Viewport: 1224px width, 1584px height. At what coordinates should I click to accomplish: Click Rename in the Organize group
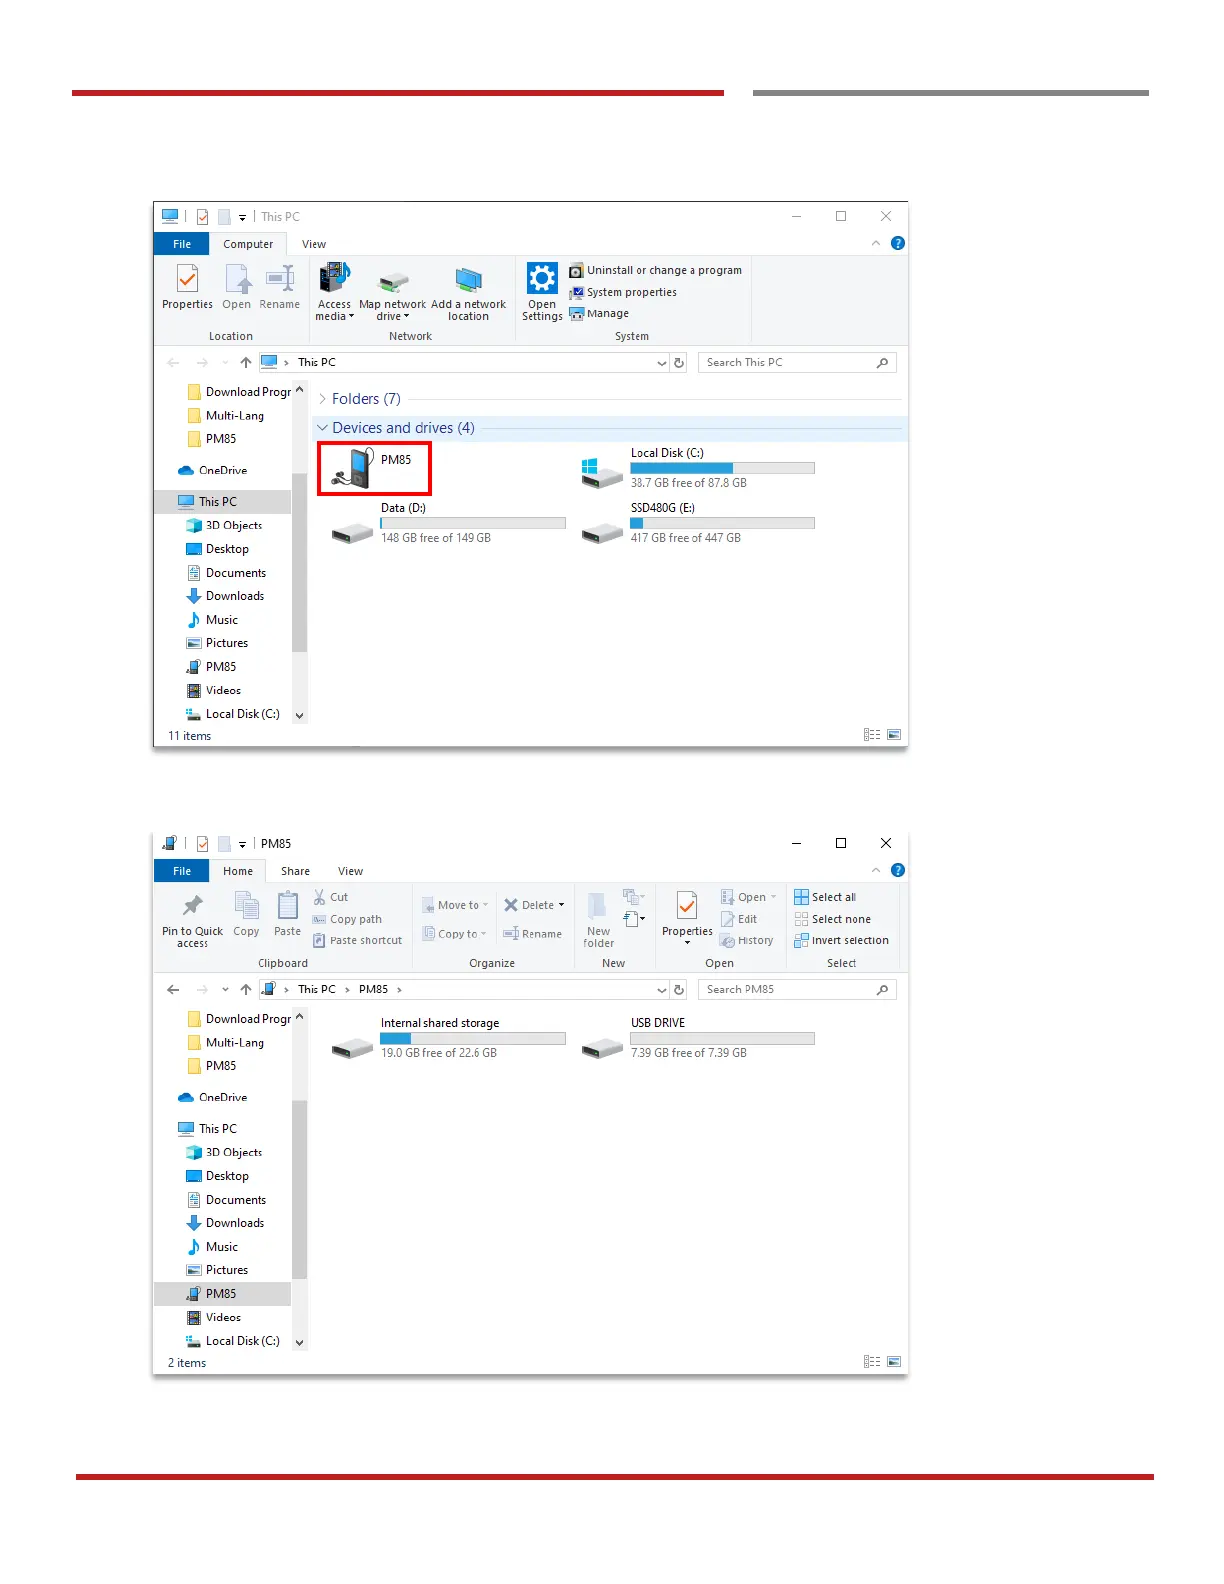click(x=532, y=934)
